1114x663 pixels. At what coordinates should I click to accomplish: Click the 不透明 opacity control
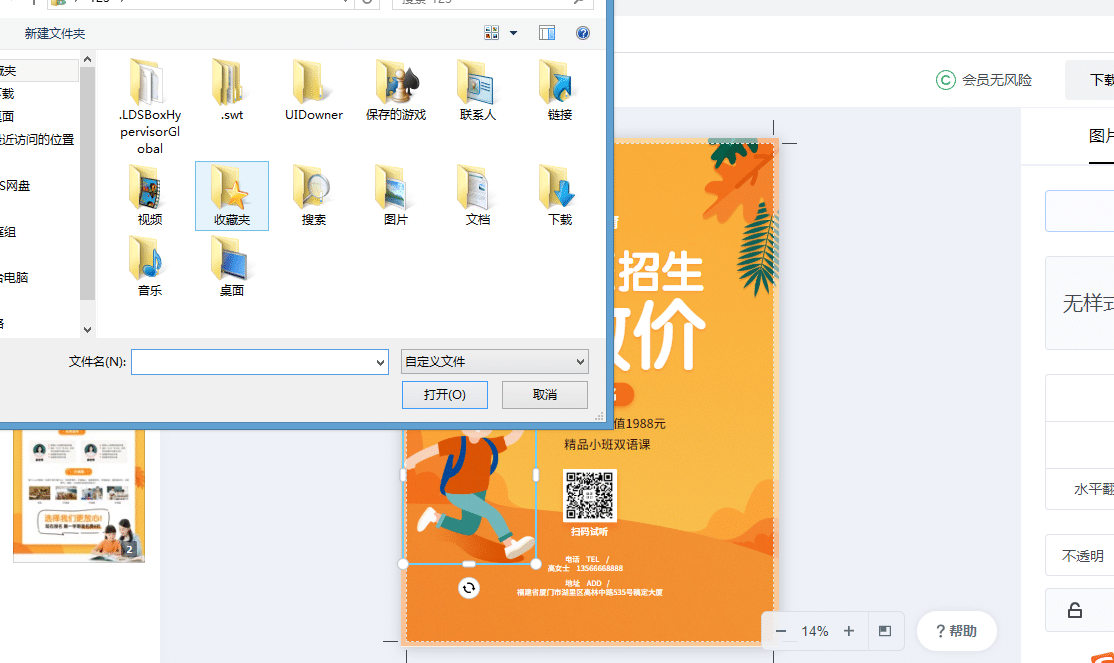(x=1083, y=556)
